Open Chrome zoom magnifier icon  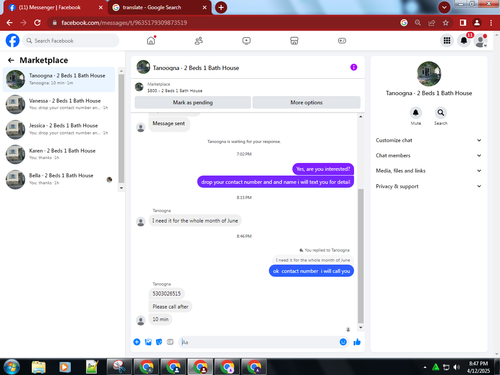[418, 23]
